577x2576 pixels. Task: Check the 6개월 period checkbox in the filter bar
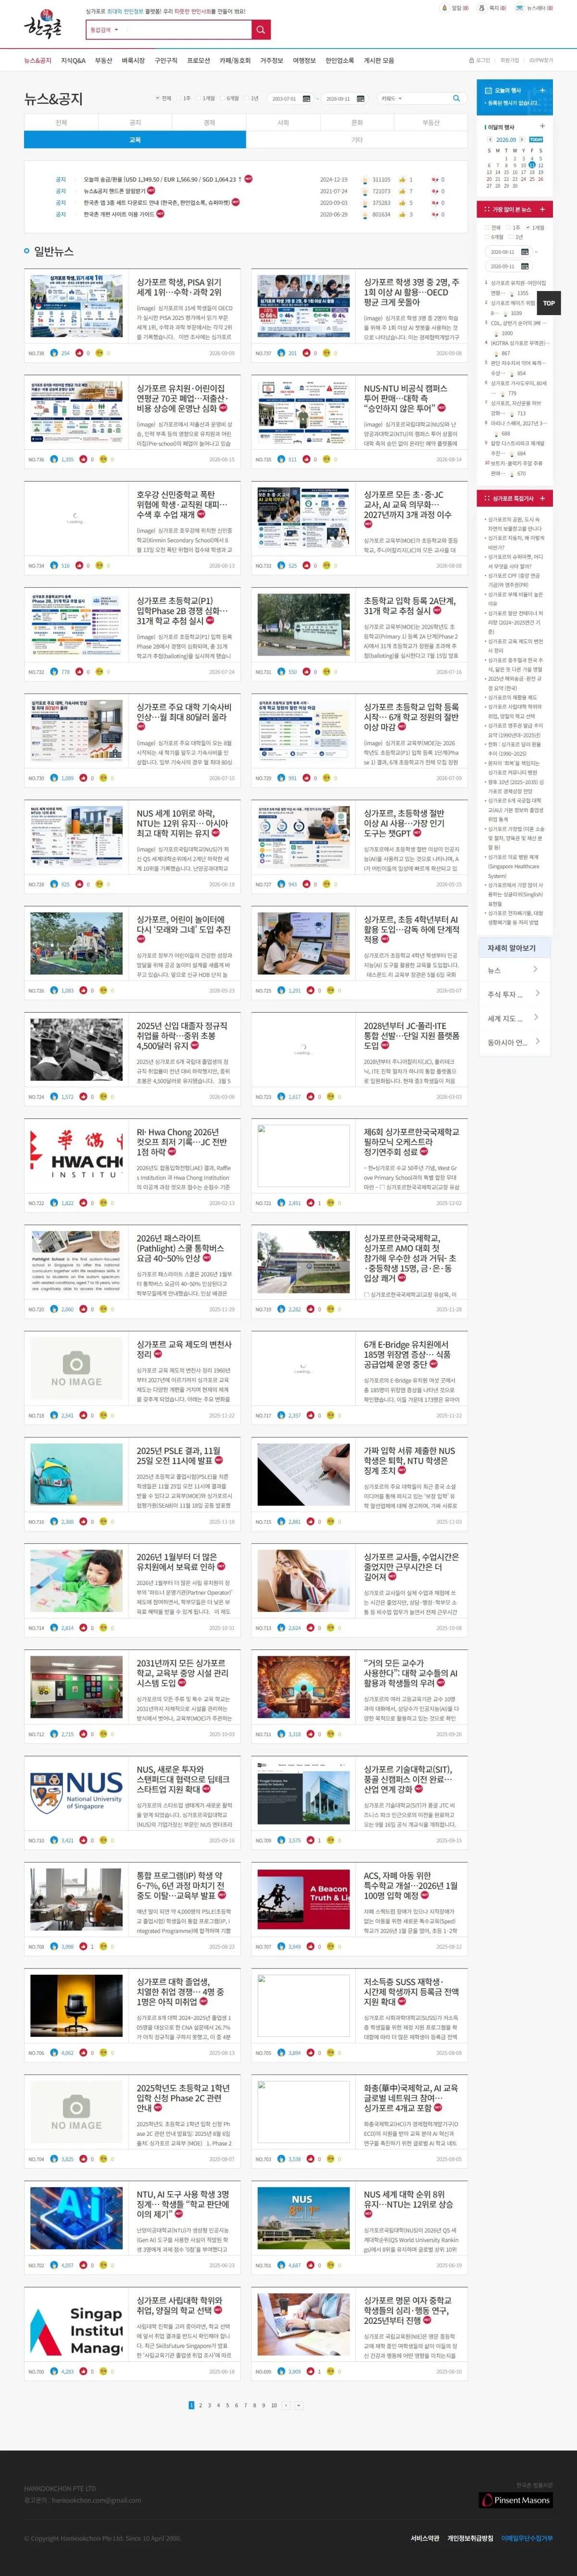coord(222,99)
